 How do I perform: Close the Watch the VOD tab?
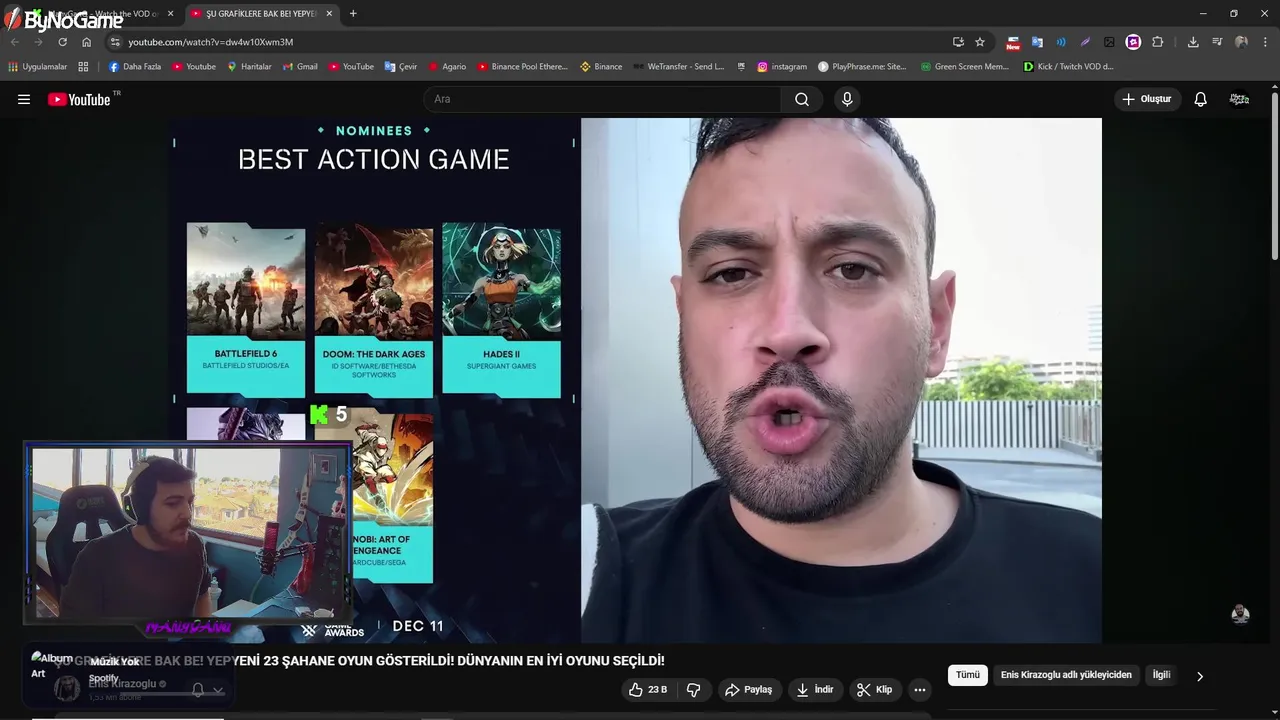pos(170,14)
